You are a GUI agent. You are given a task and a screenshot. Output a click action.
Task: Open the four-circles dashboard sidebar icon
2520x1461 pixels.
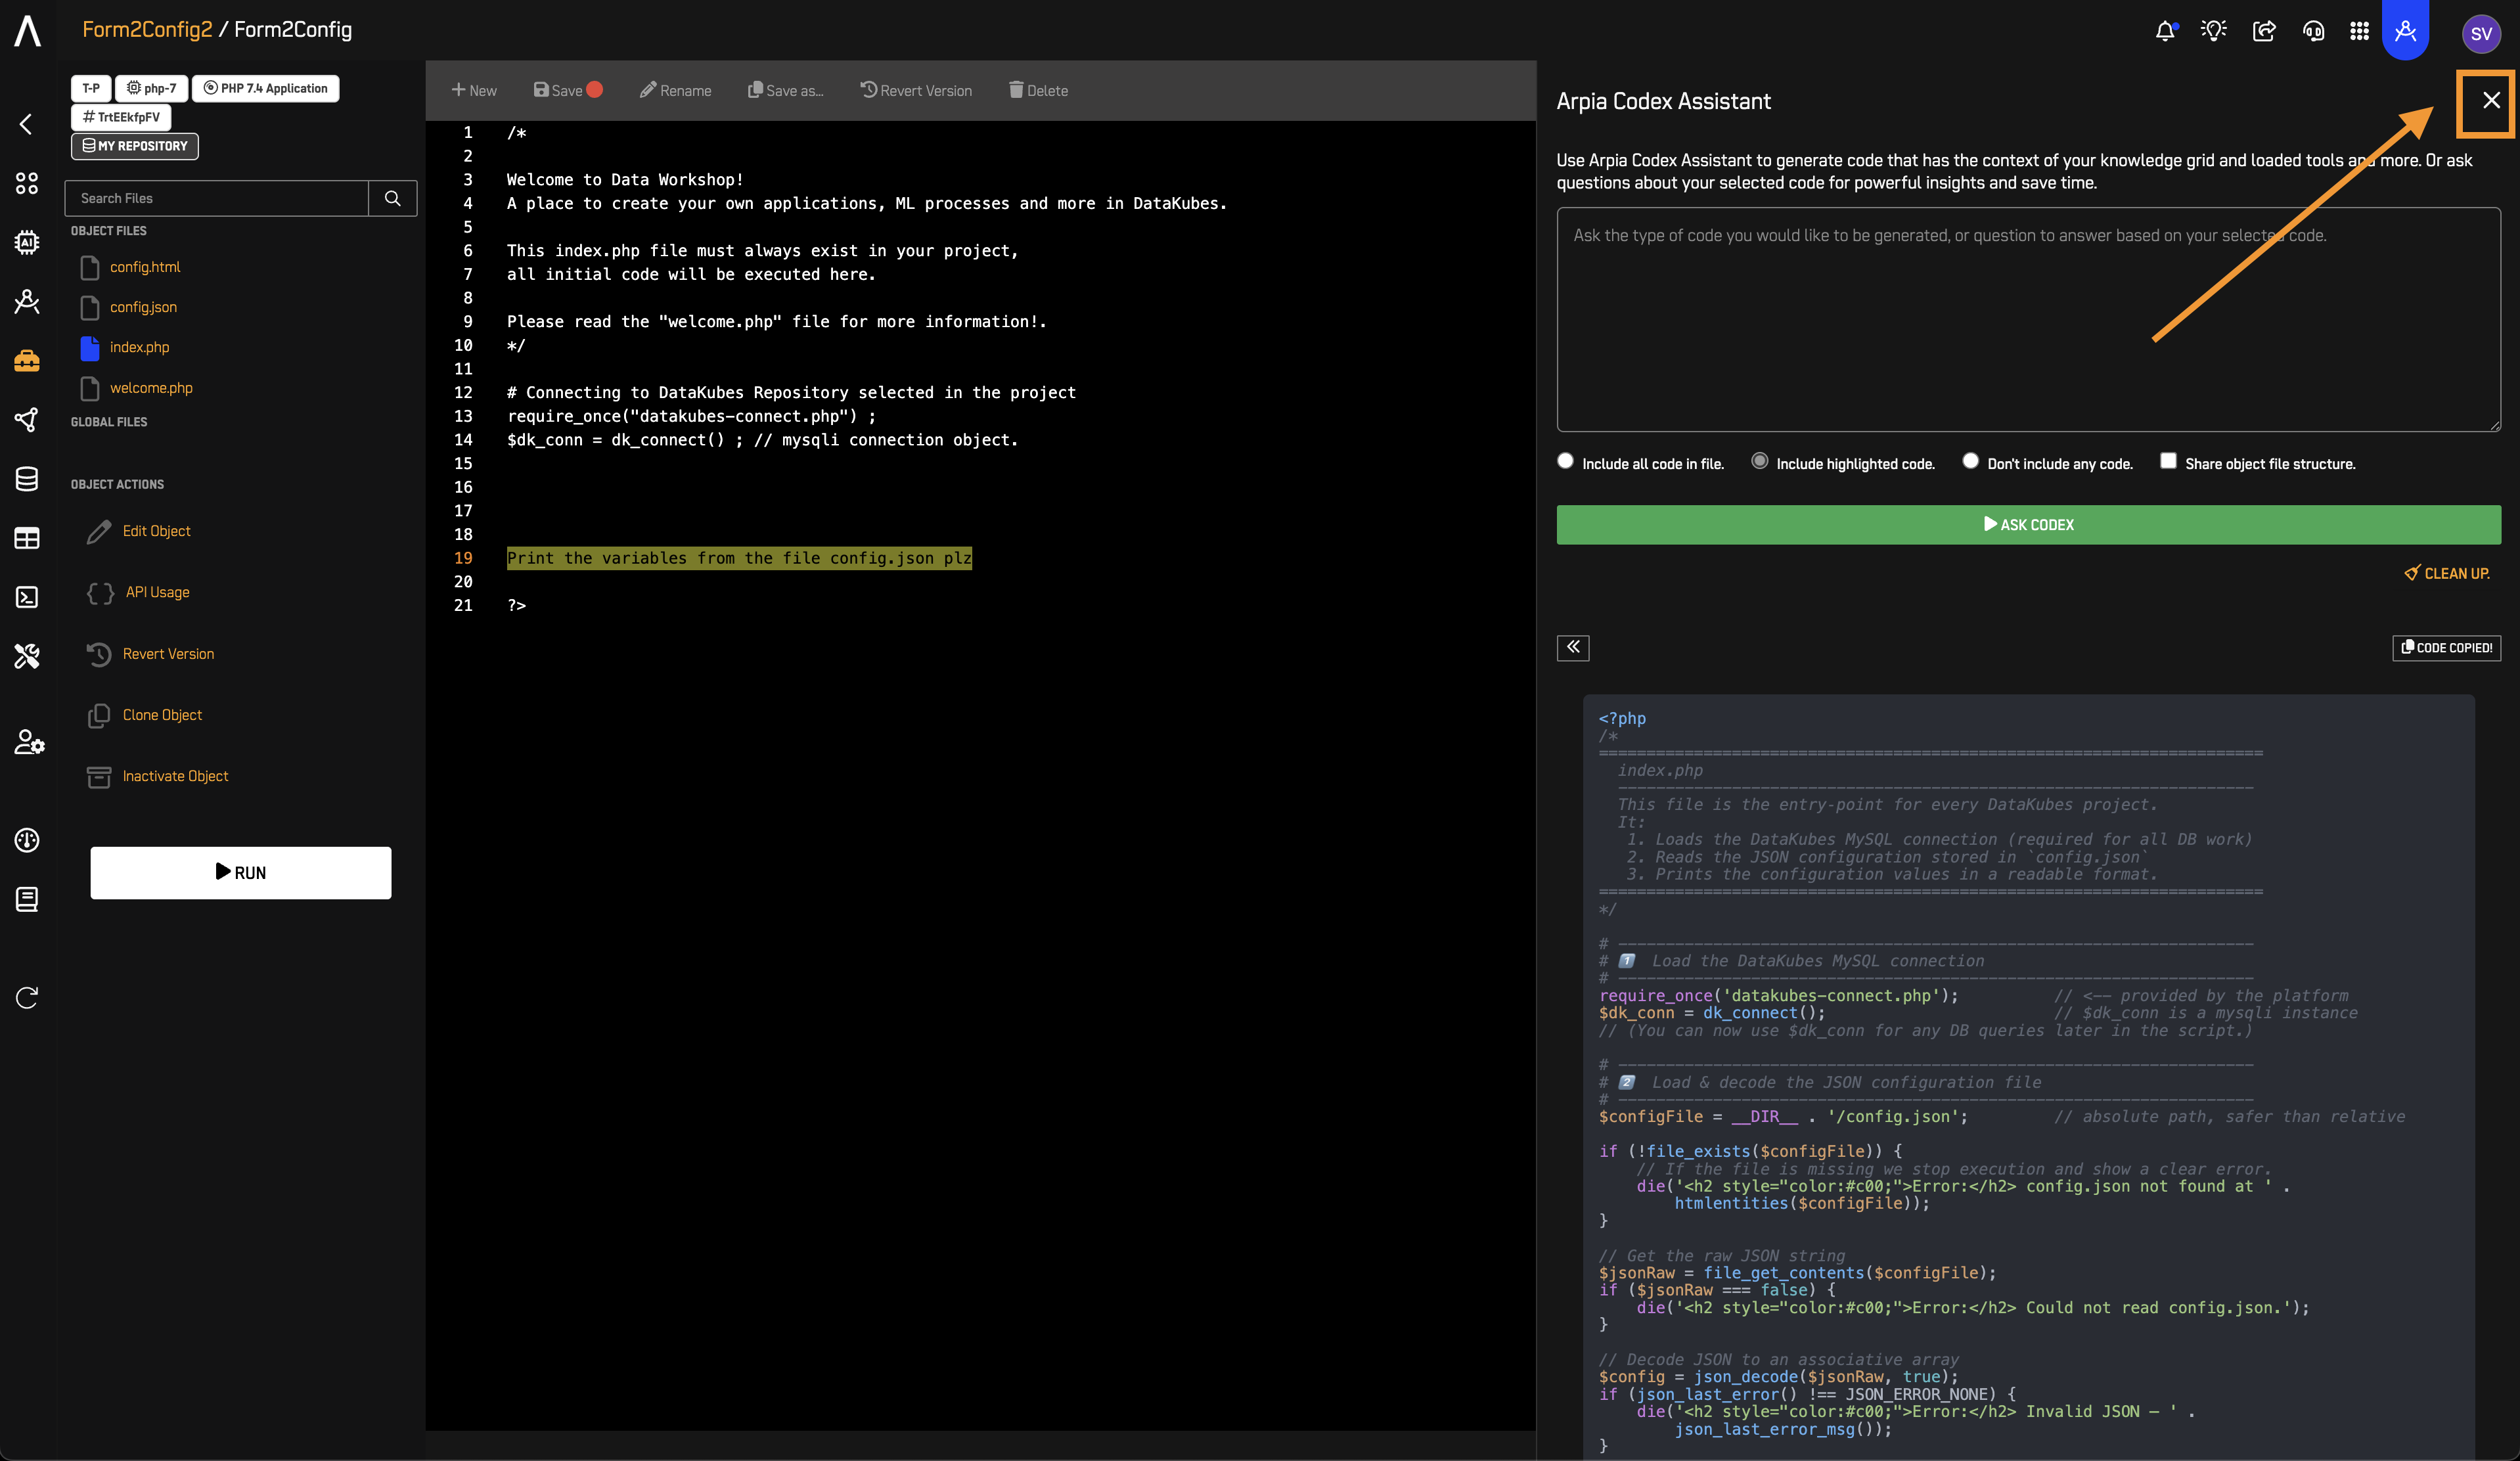pos(27,183)
